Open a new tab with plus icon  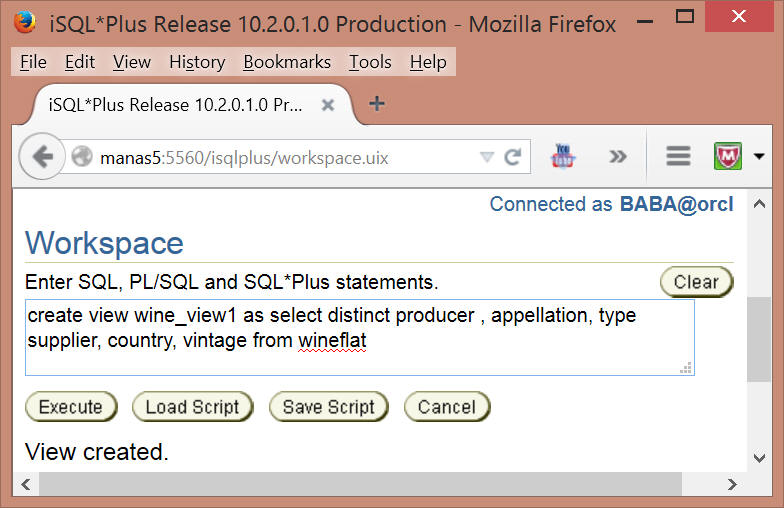click(376, 104)
